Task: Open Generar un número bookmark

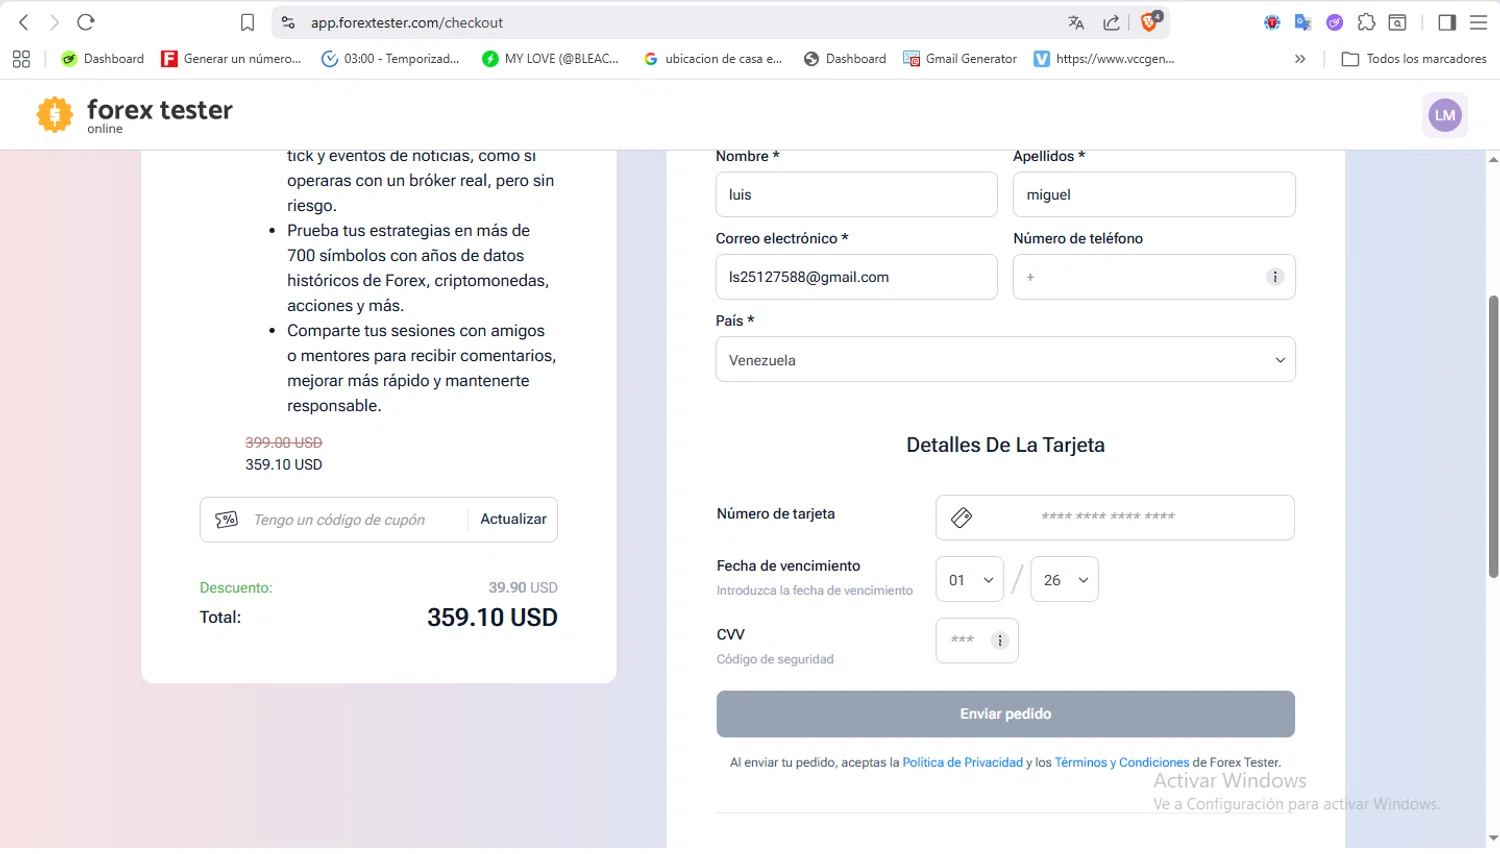Action: 231,59
